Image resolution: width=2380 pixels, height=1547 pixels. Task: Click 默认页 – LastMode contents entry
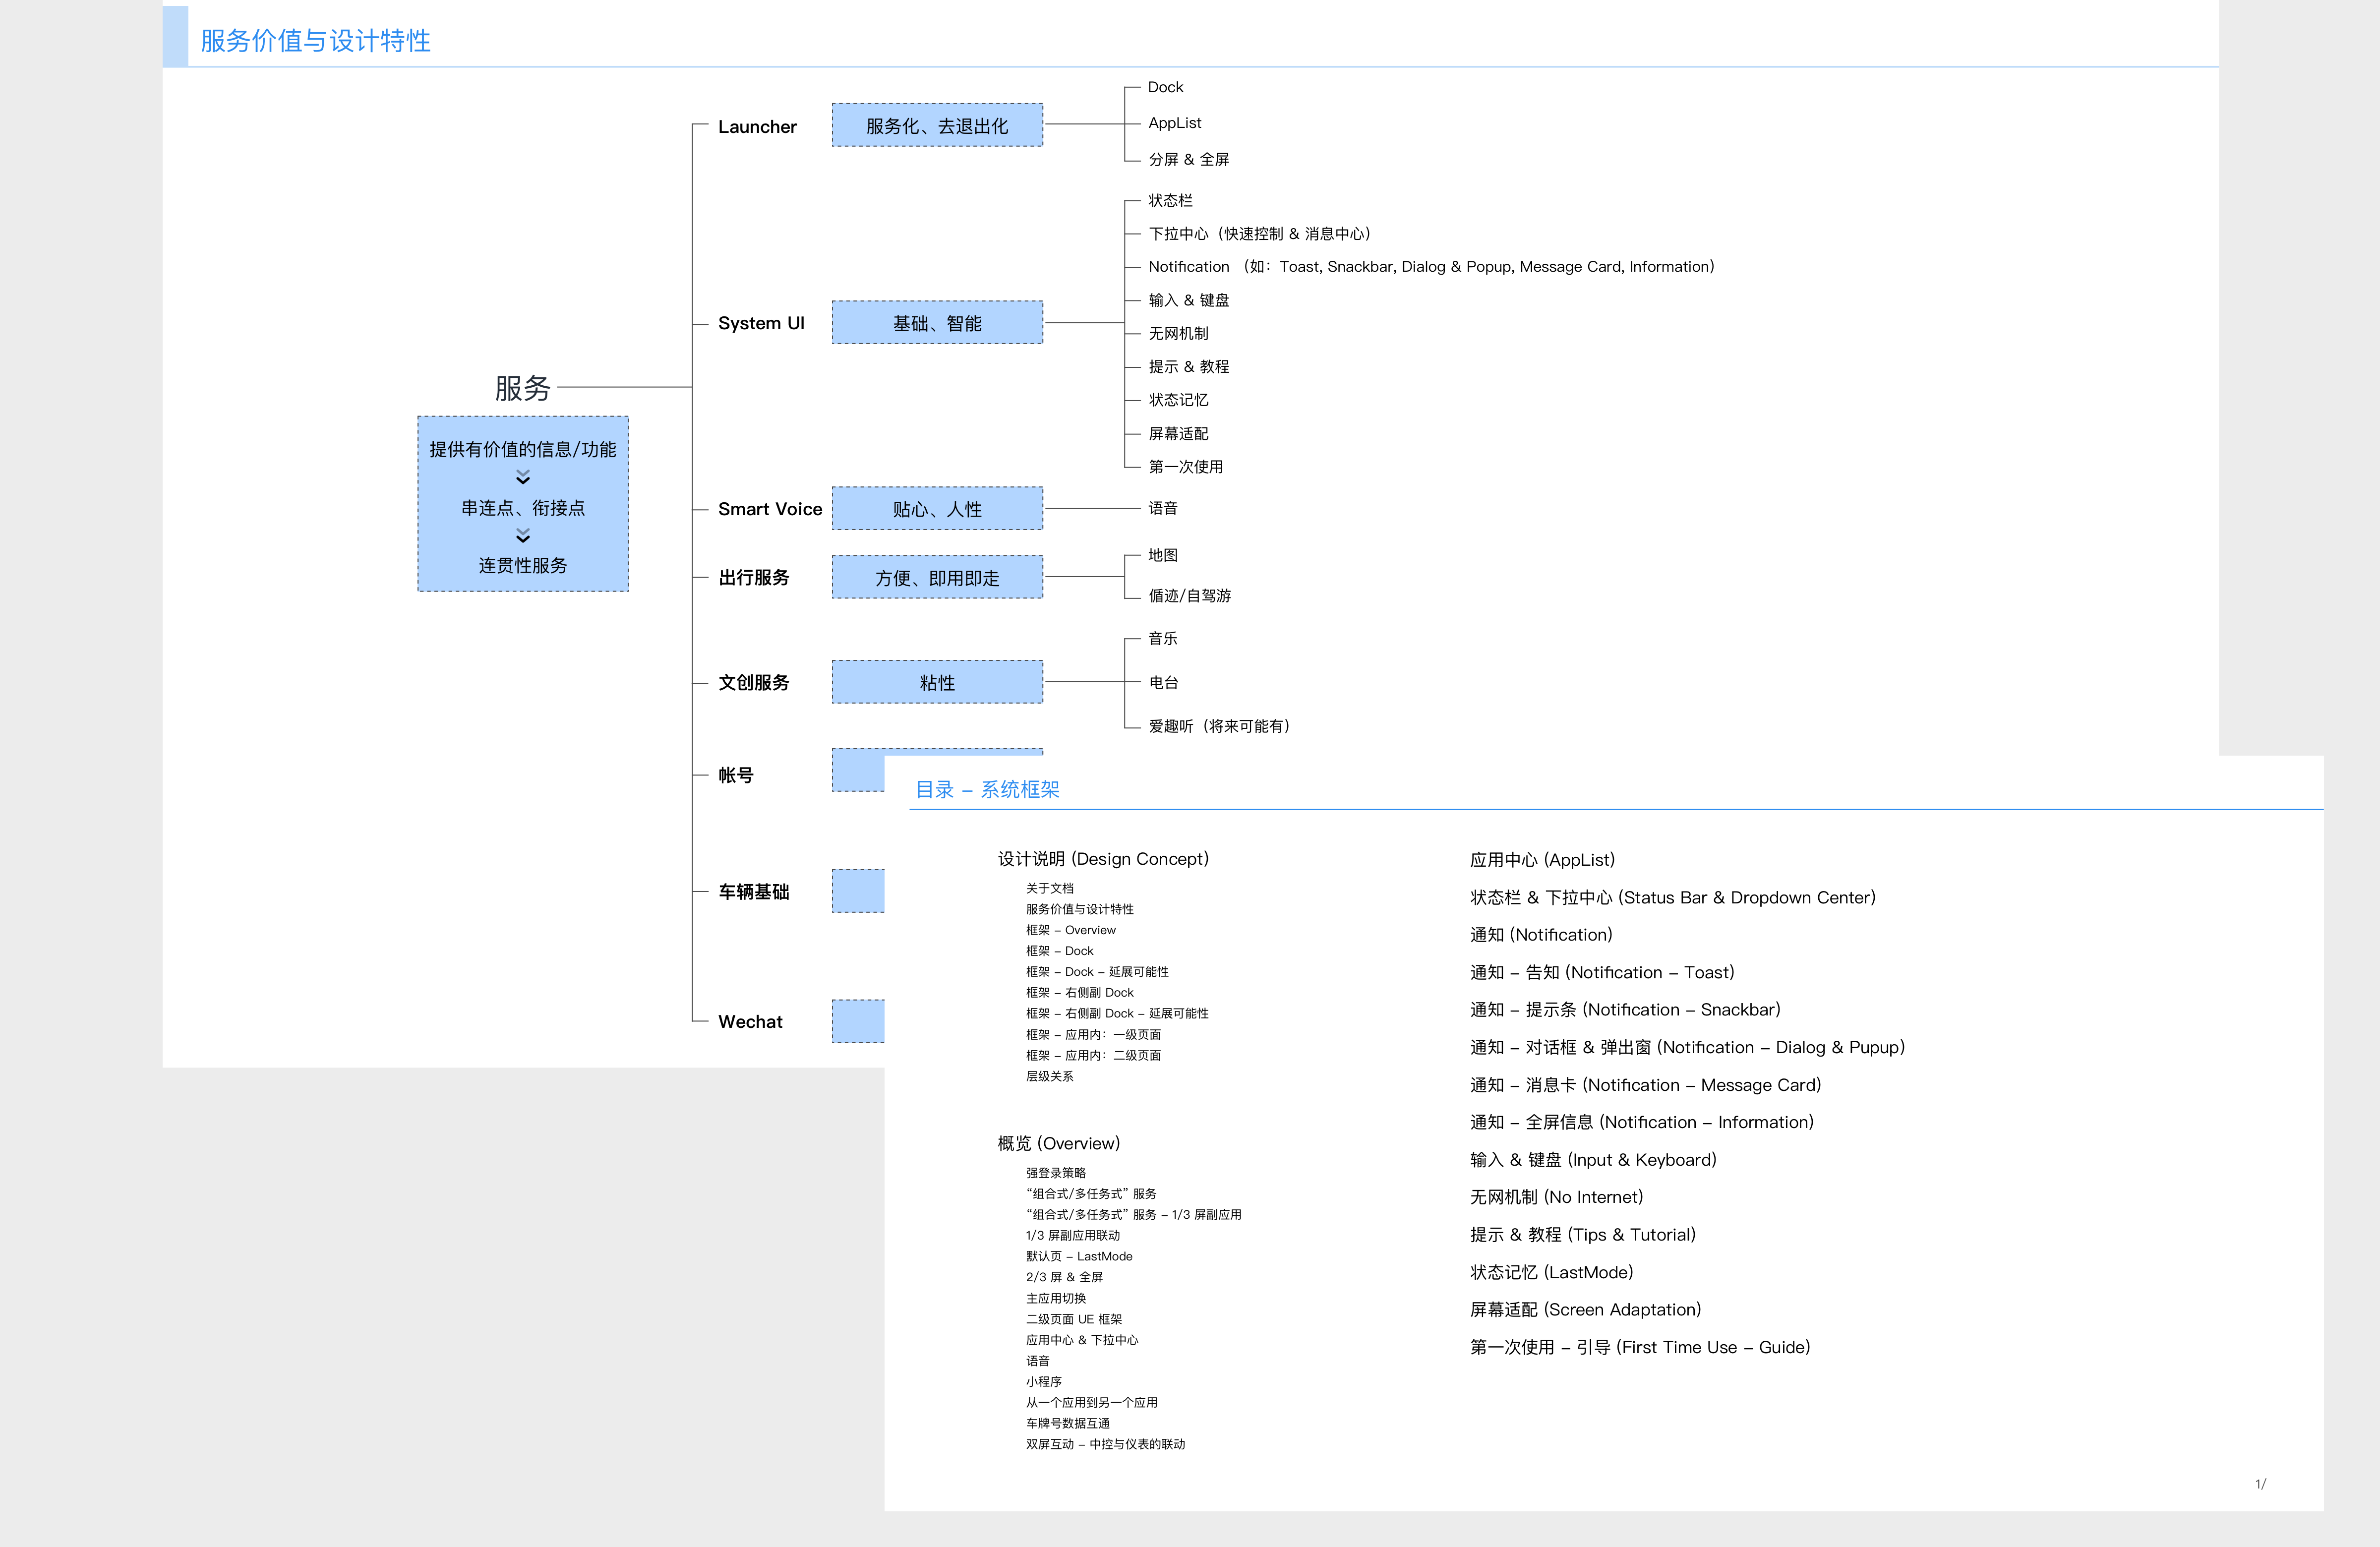(1079, 1256)
